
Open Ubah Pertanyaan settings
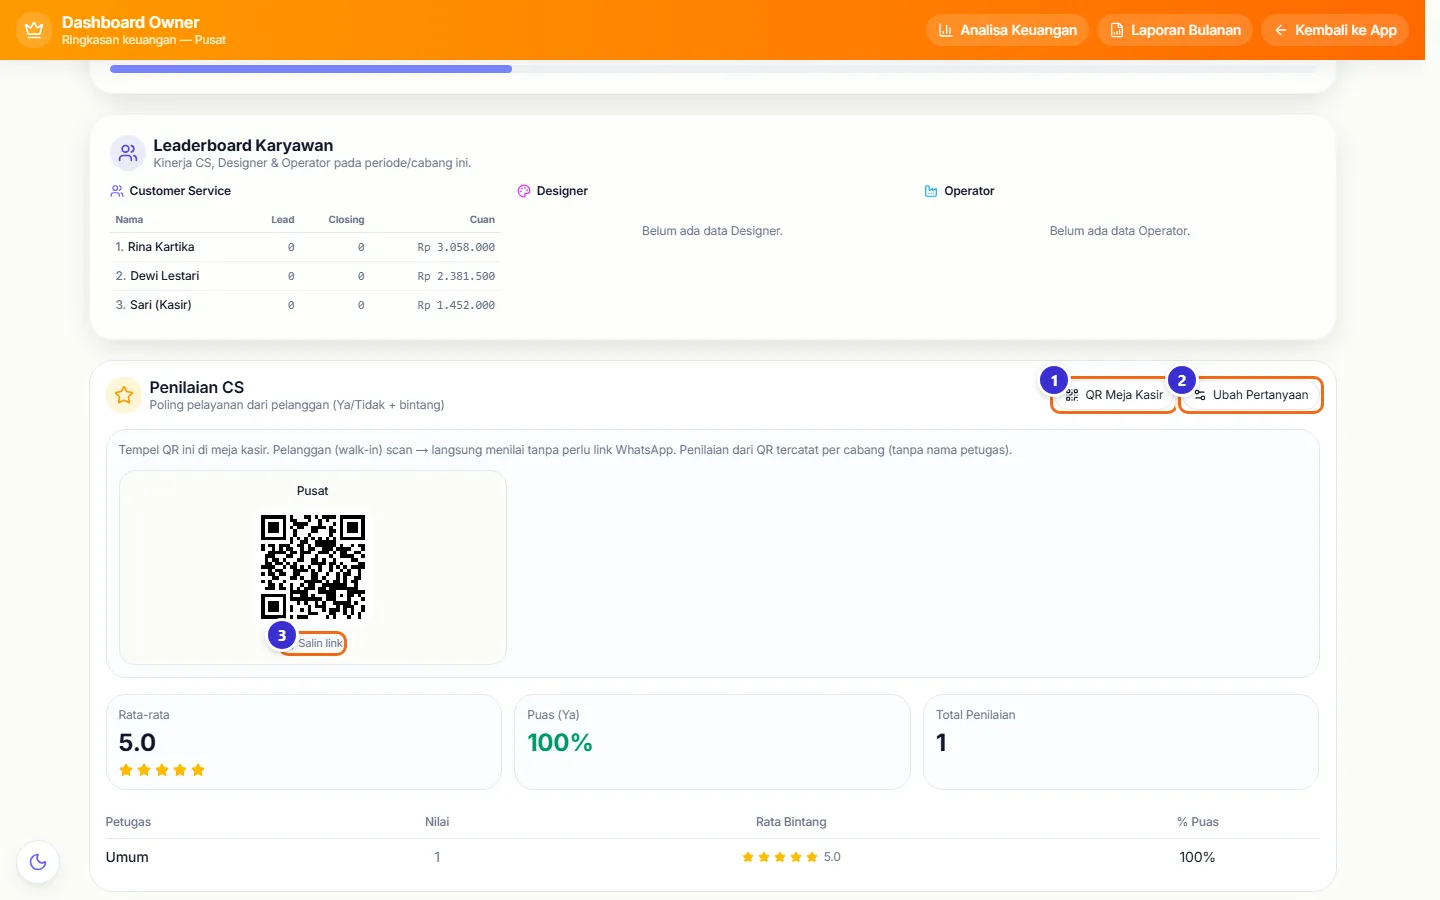[x=1251, y=395]
